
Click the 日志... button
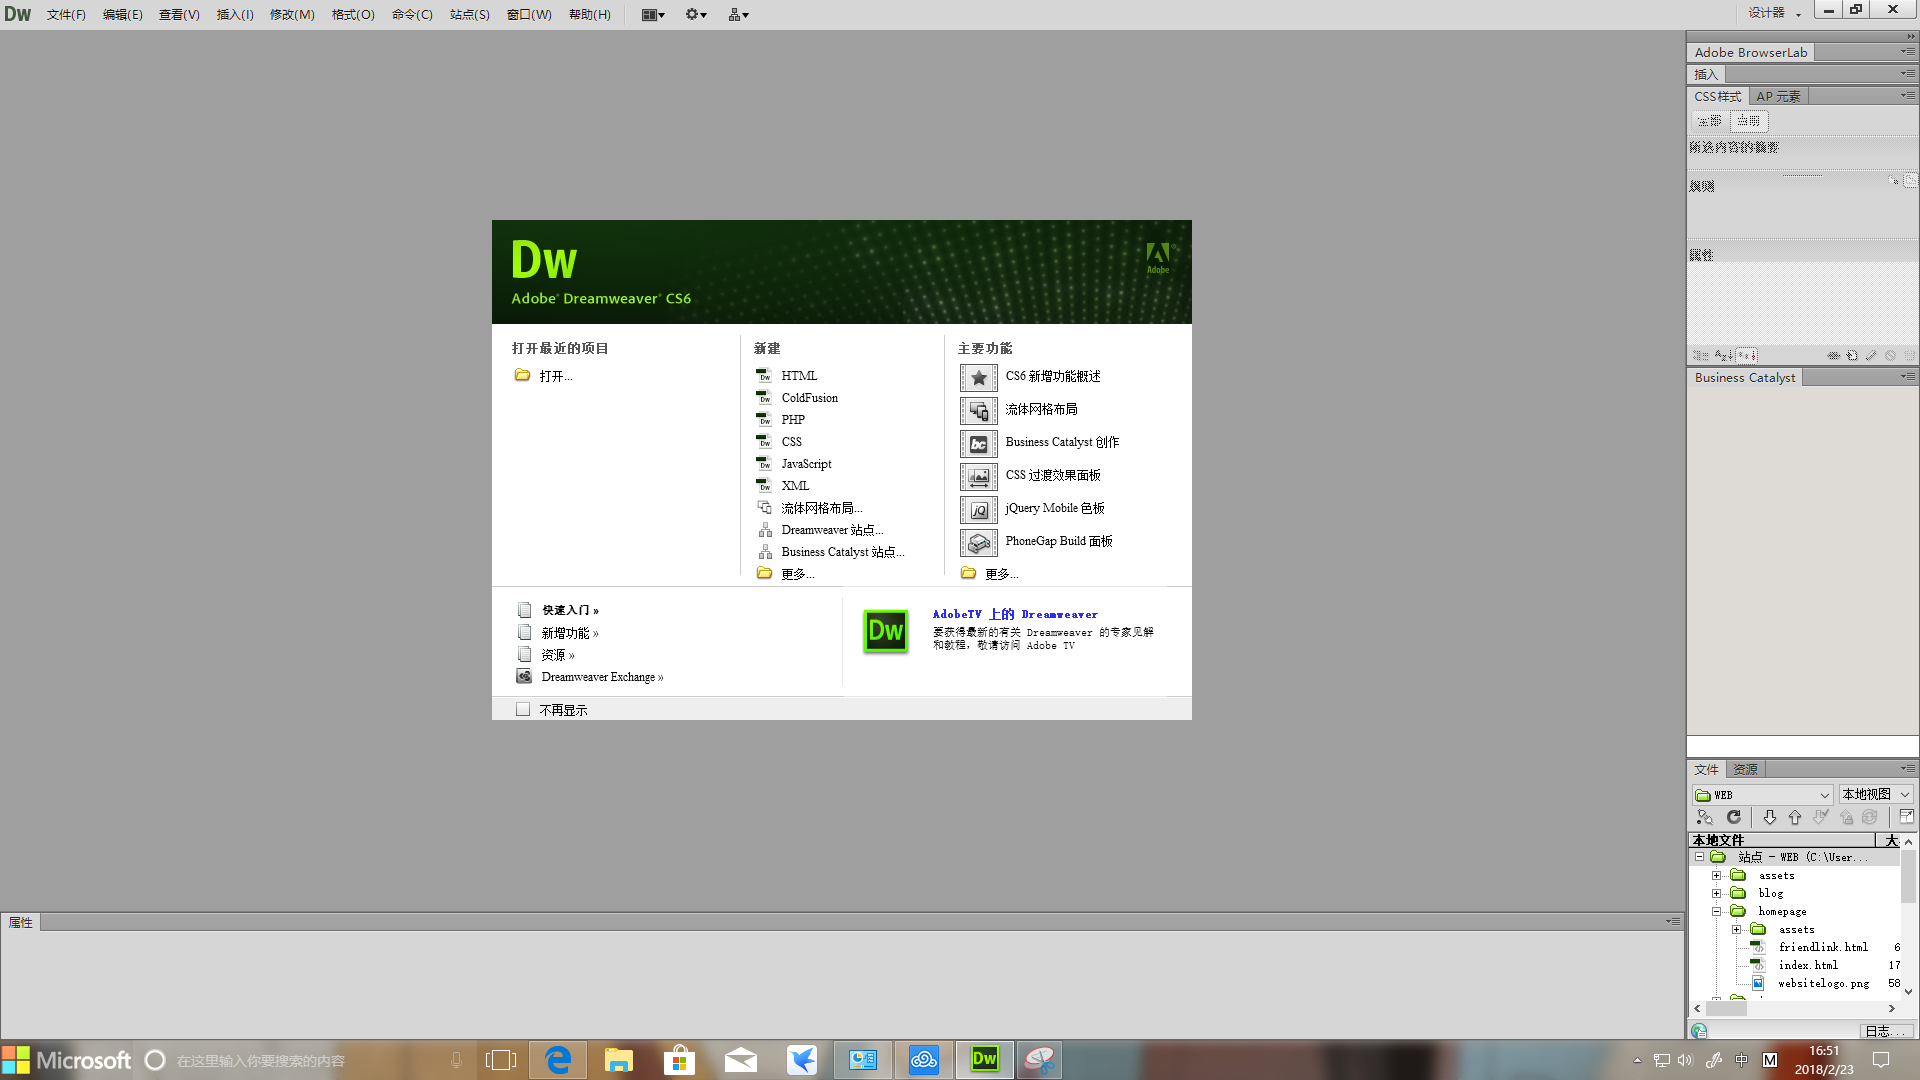tap(1886, 1031)
